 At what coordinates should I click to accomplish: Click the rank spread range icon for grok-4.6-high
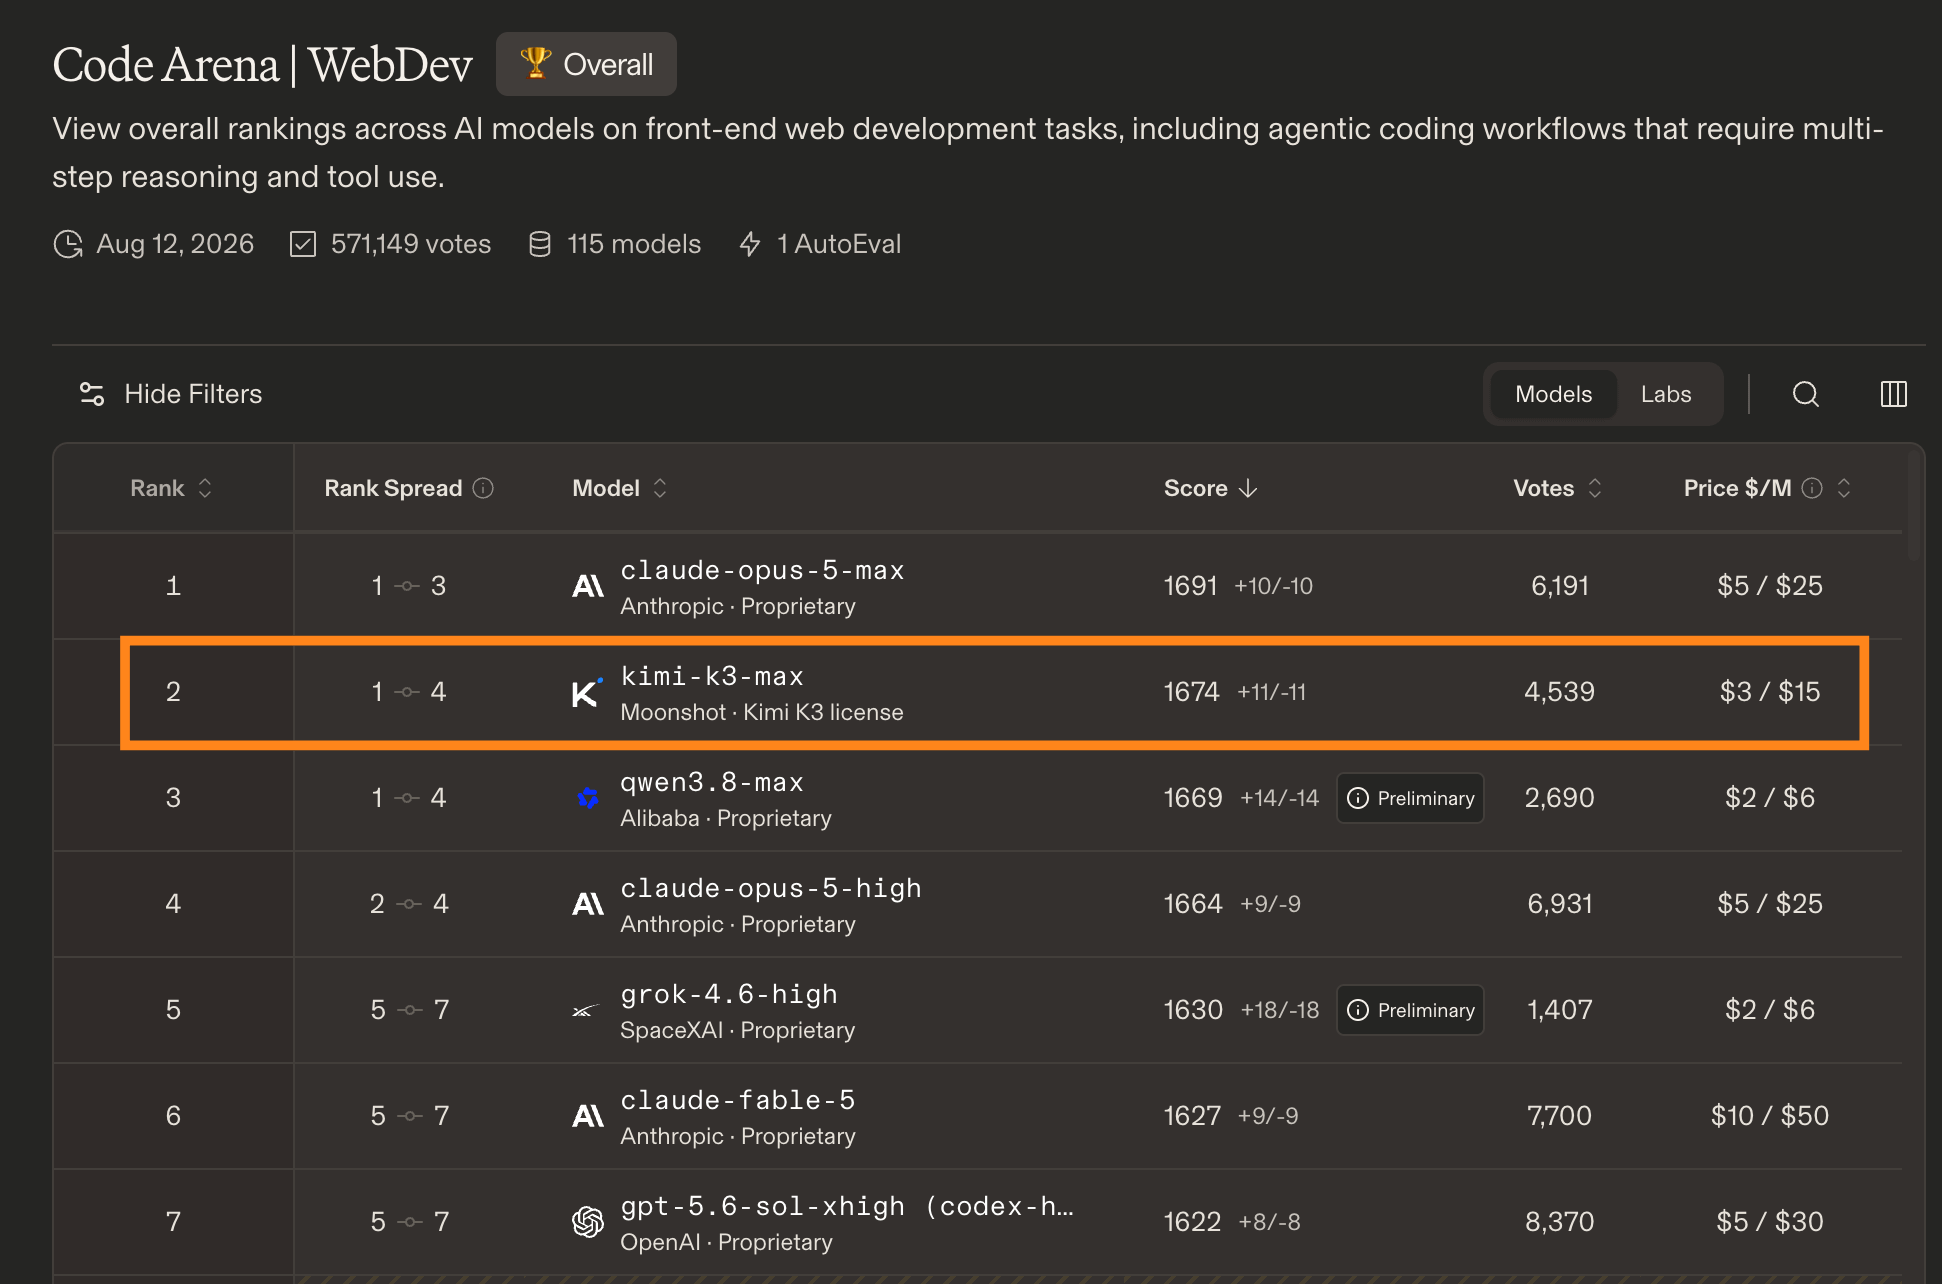click(410, 1010)
